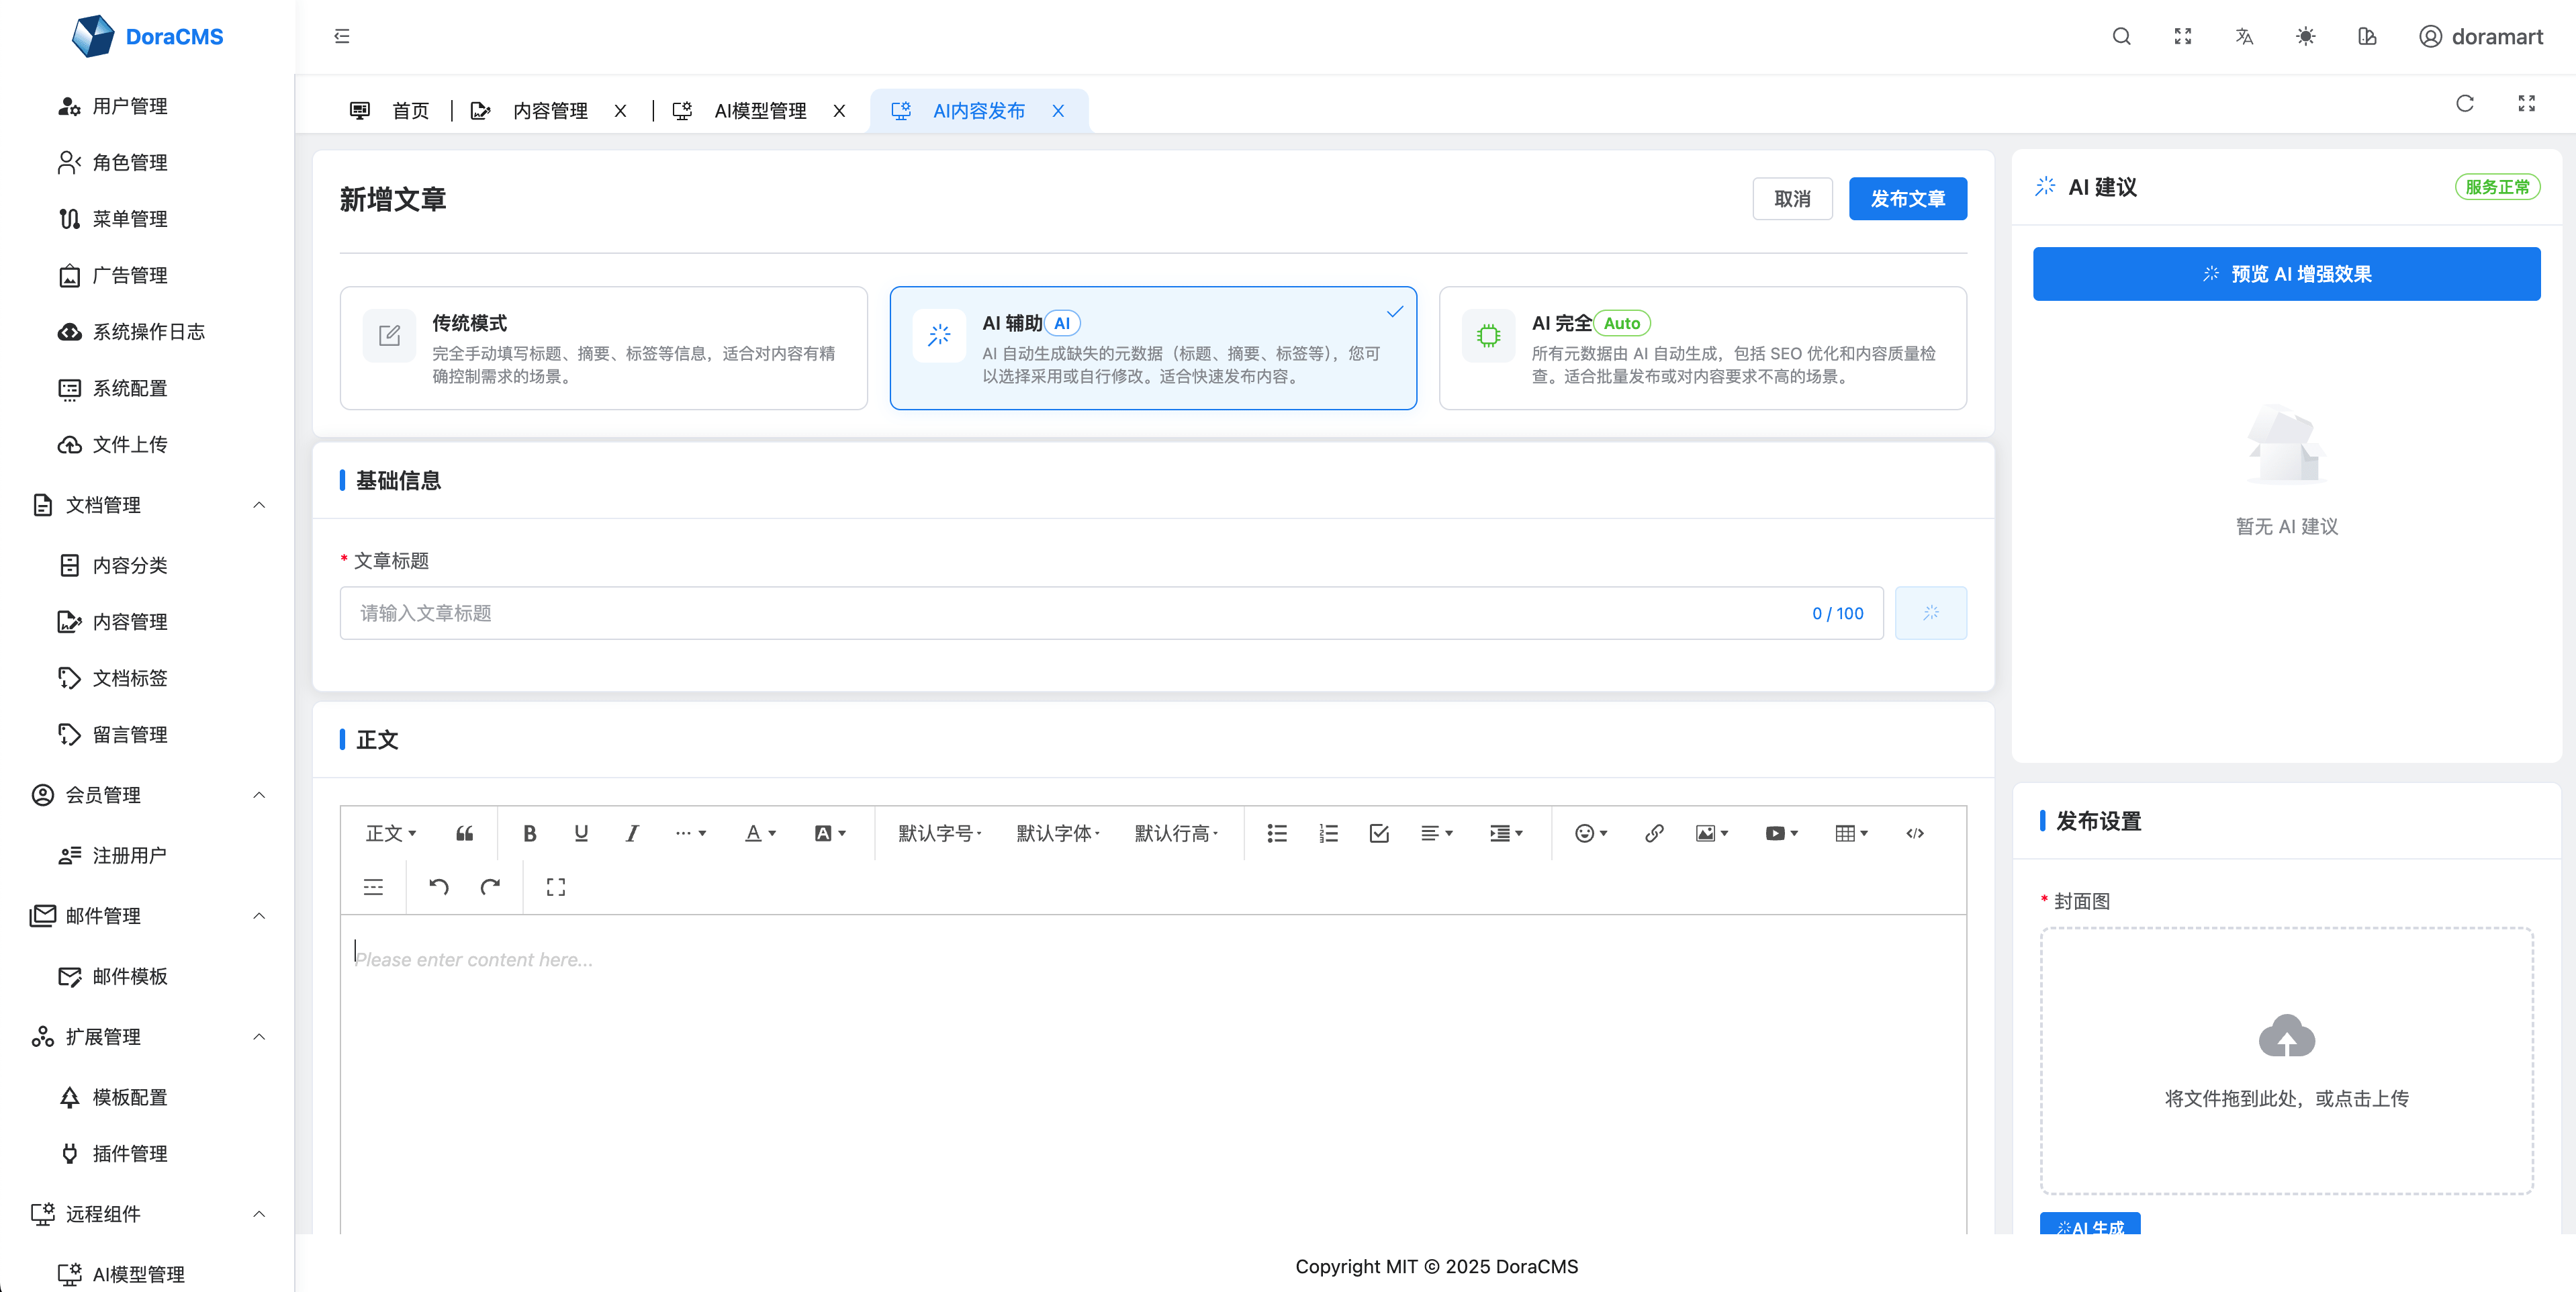Open the 首页 tab

(x=410, y=111)
